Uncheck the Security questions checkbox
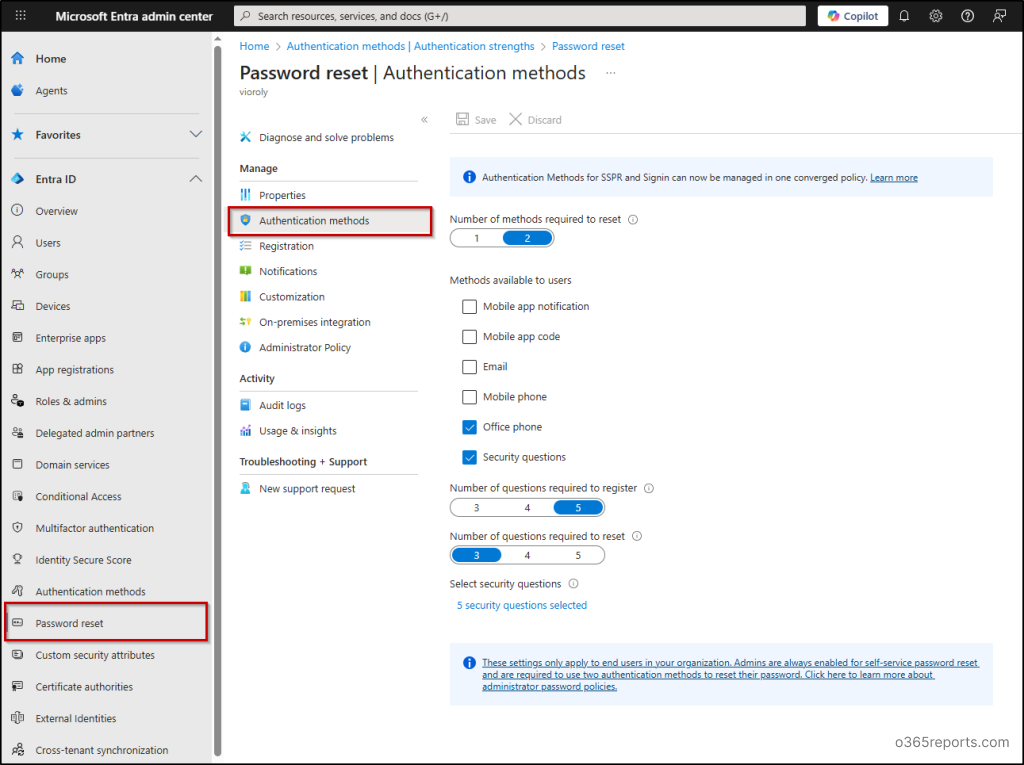Image resolution: width=1024 pixels, height=765 pixels. click(x=470, y=457)
